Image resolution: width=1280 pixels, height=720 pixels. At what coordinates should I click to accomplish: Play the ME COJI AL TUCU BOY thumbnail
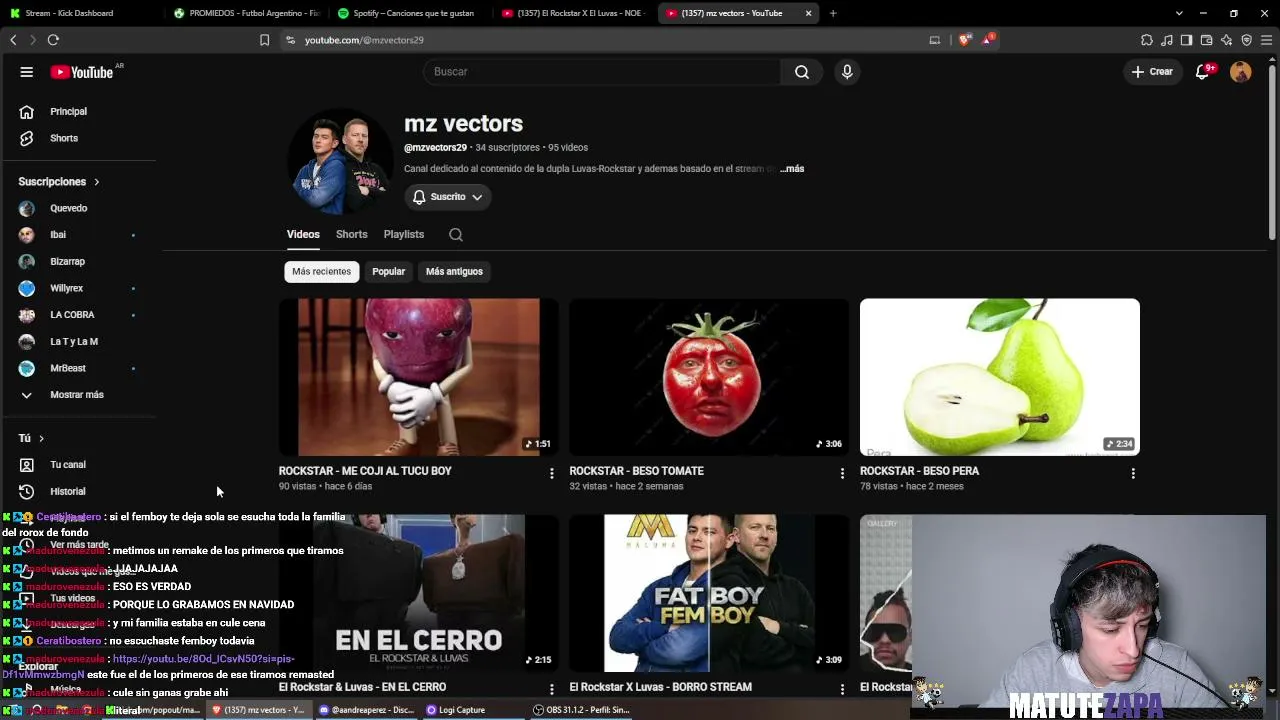click(419, 377)
